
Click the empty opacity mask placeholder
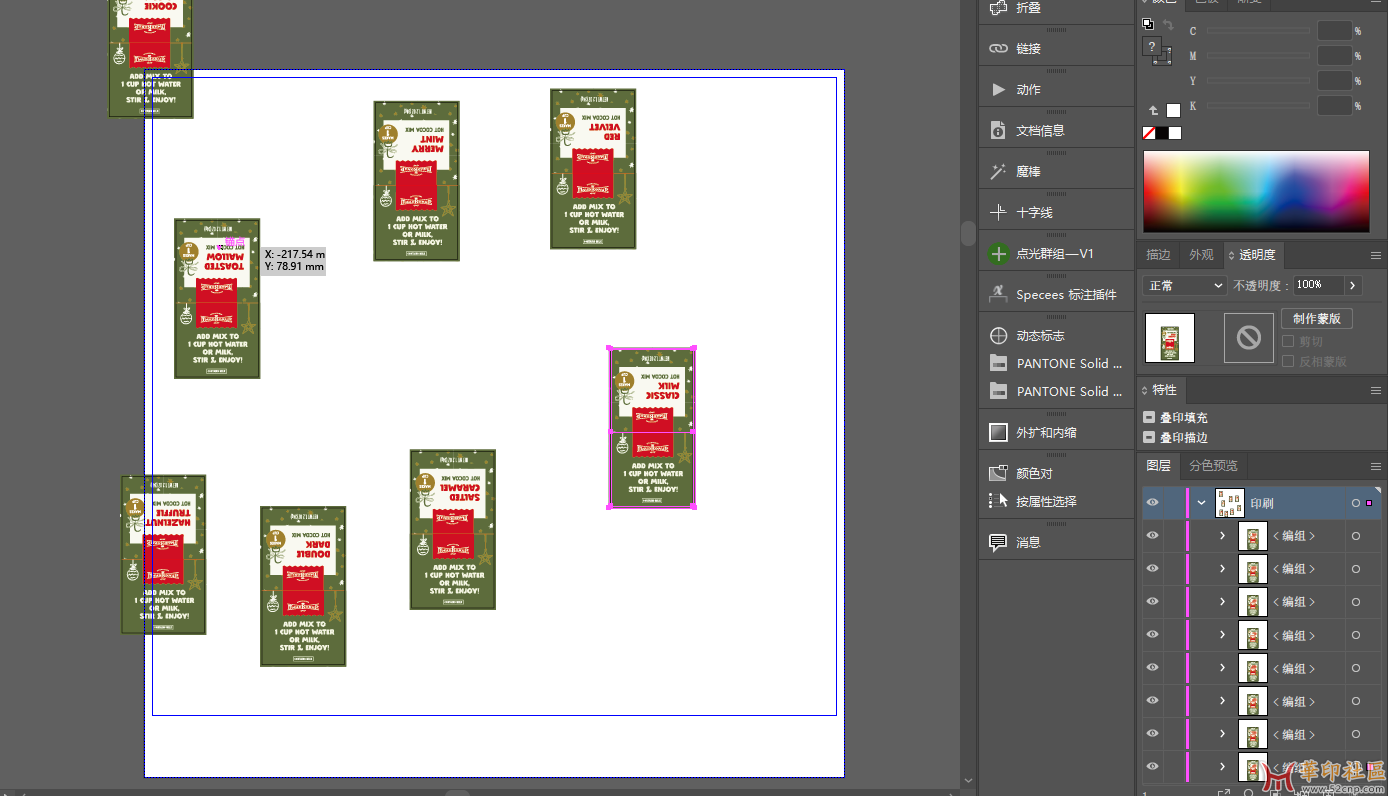1249,338
